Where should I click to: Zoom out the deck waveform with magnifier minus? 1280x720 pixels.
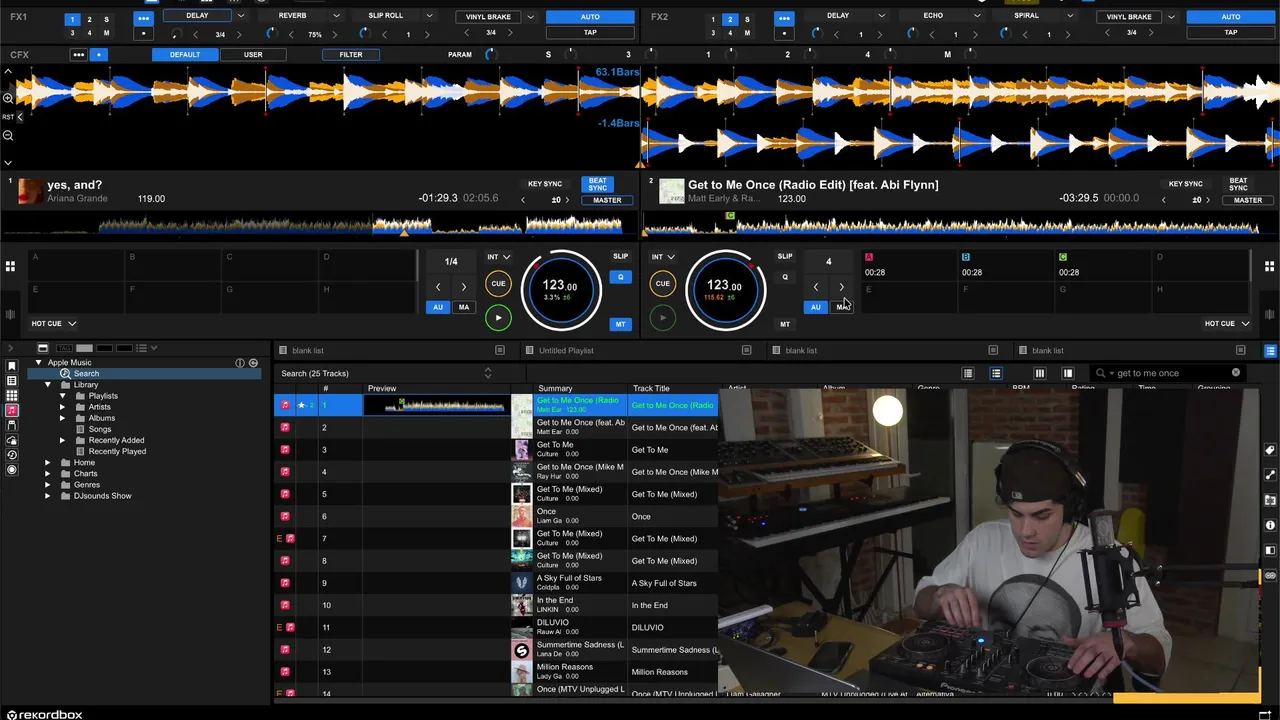(x=8, y=135)
